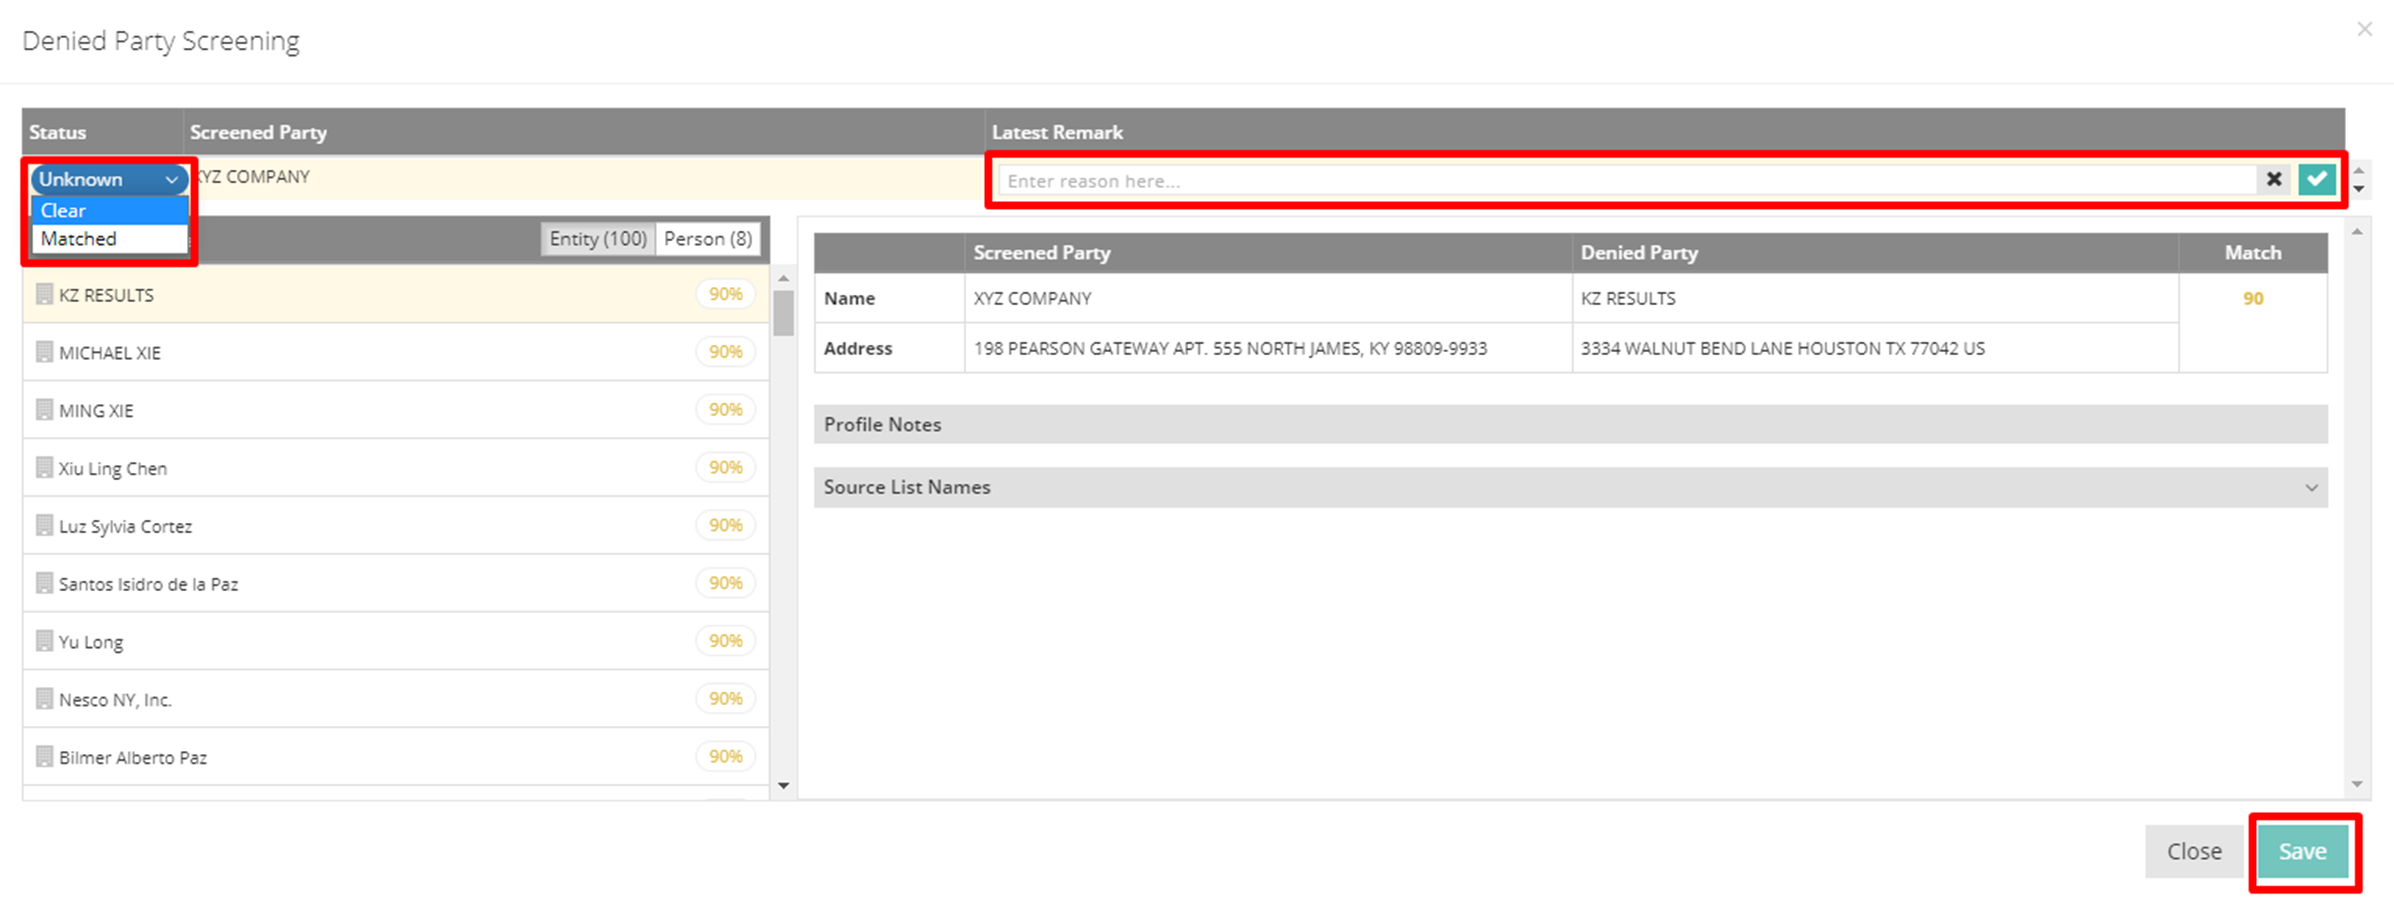Screen dimensions: 2394x914
Task: Select the 90 match score for KZ RESULTS
Action: coord(2252,297)
